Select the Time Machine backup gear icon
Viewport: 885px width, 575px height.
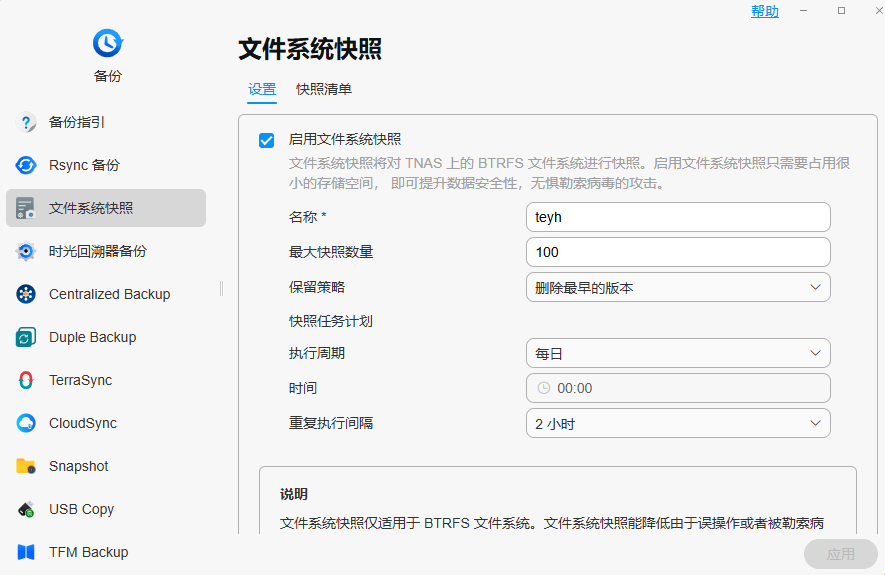[26, 252]
